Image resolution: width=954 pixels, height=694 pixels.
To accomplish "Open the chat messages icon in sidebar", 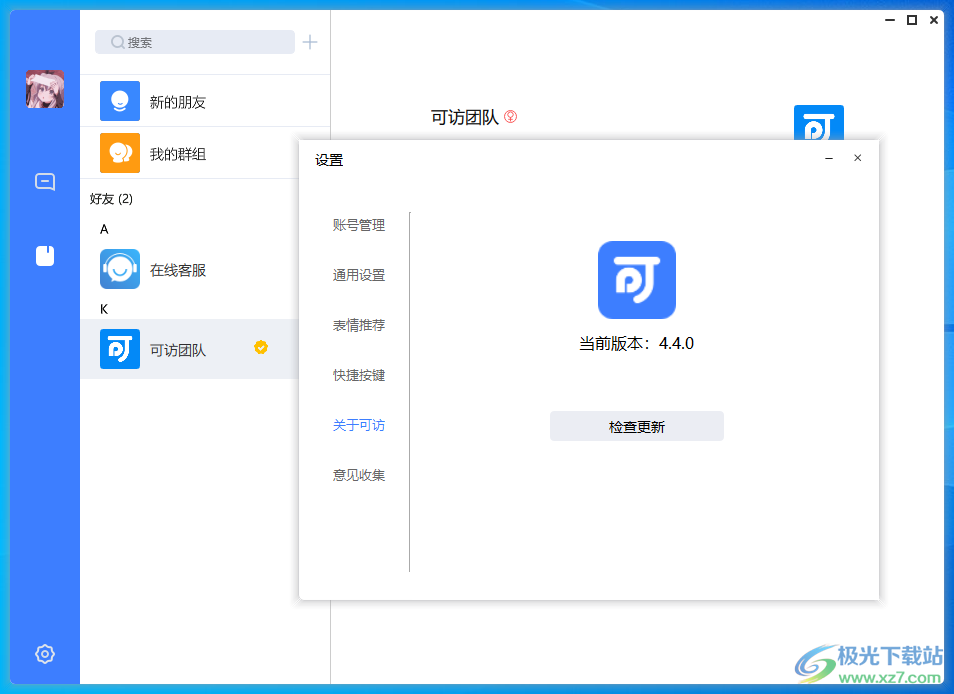I will pos(44,182).
